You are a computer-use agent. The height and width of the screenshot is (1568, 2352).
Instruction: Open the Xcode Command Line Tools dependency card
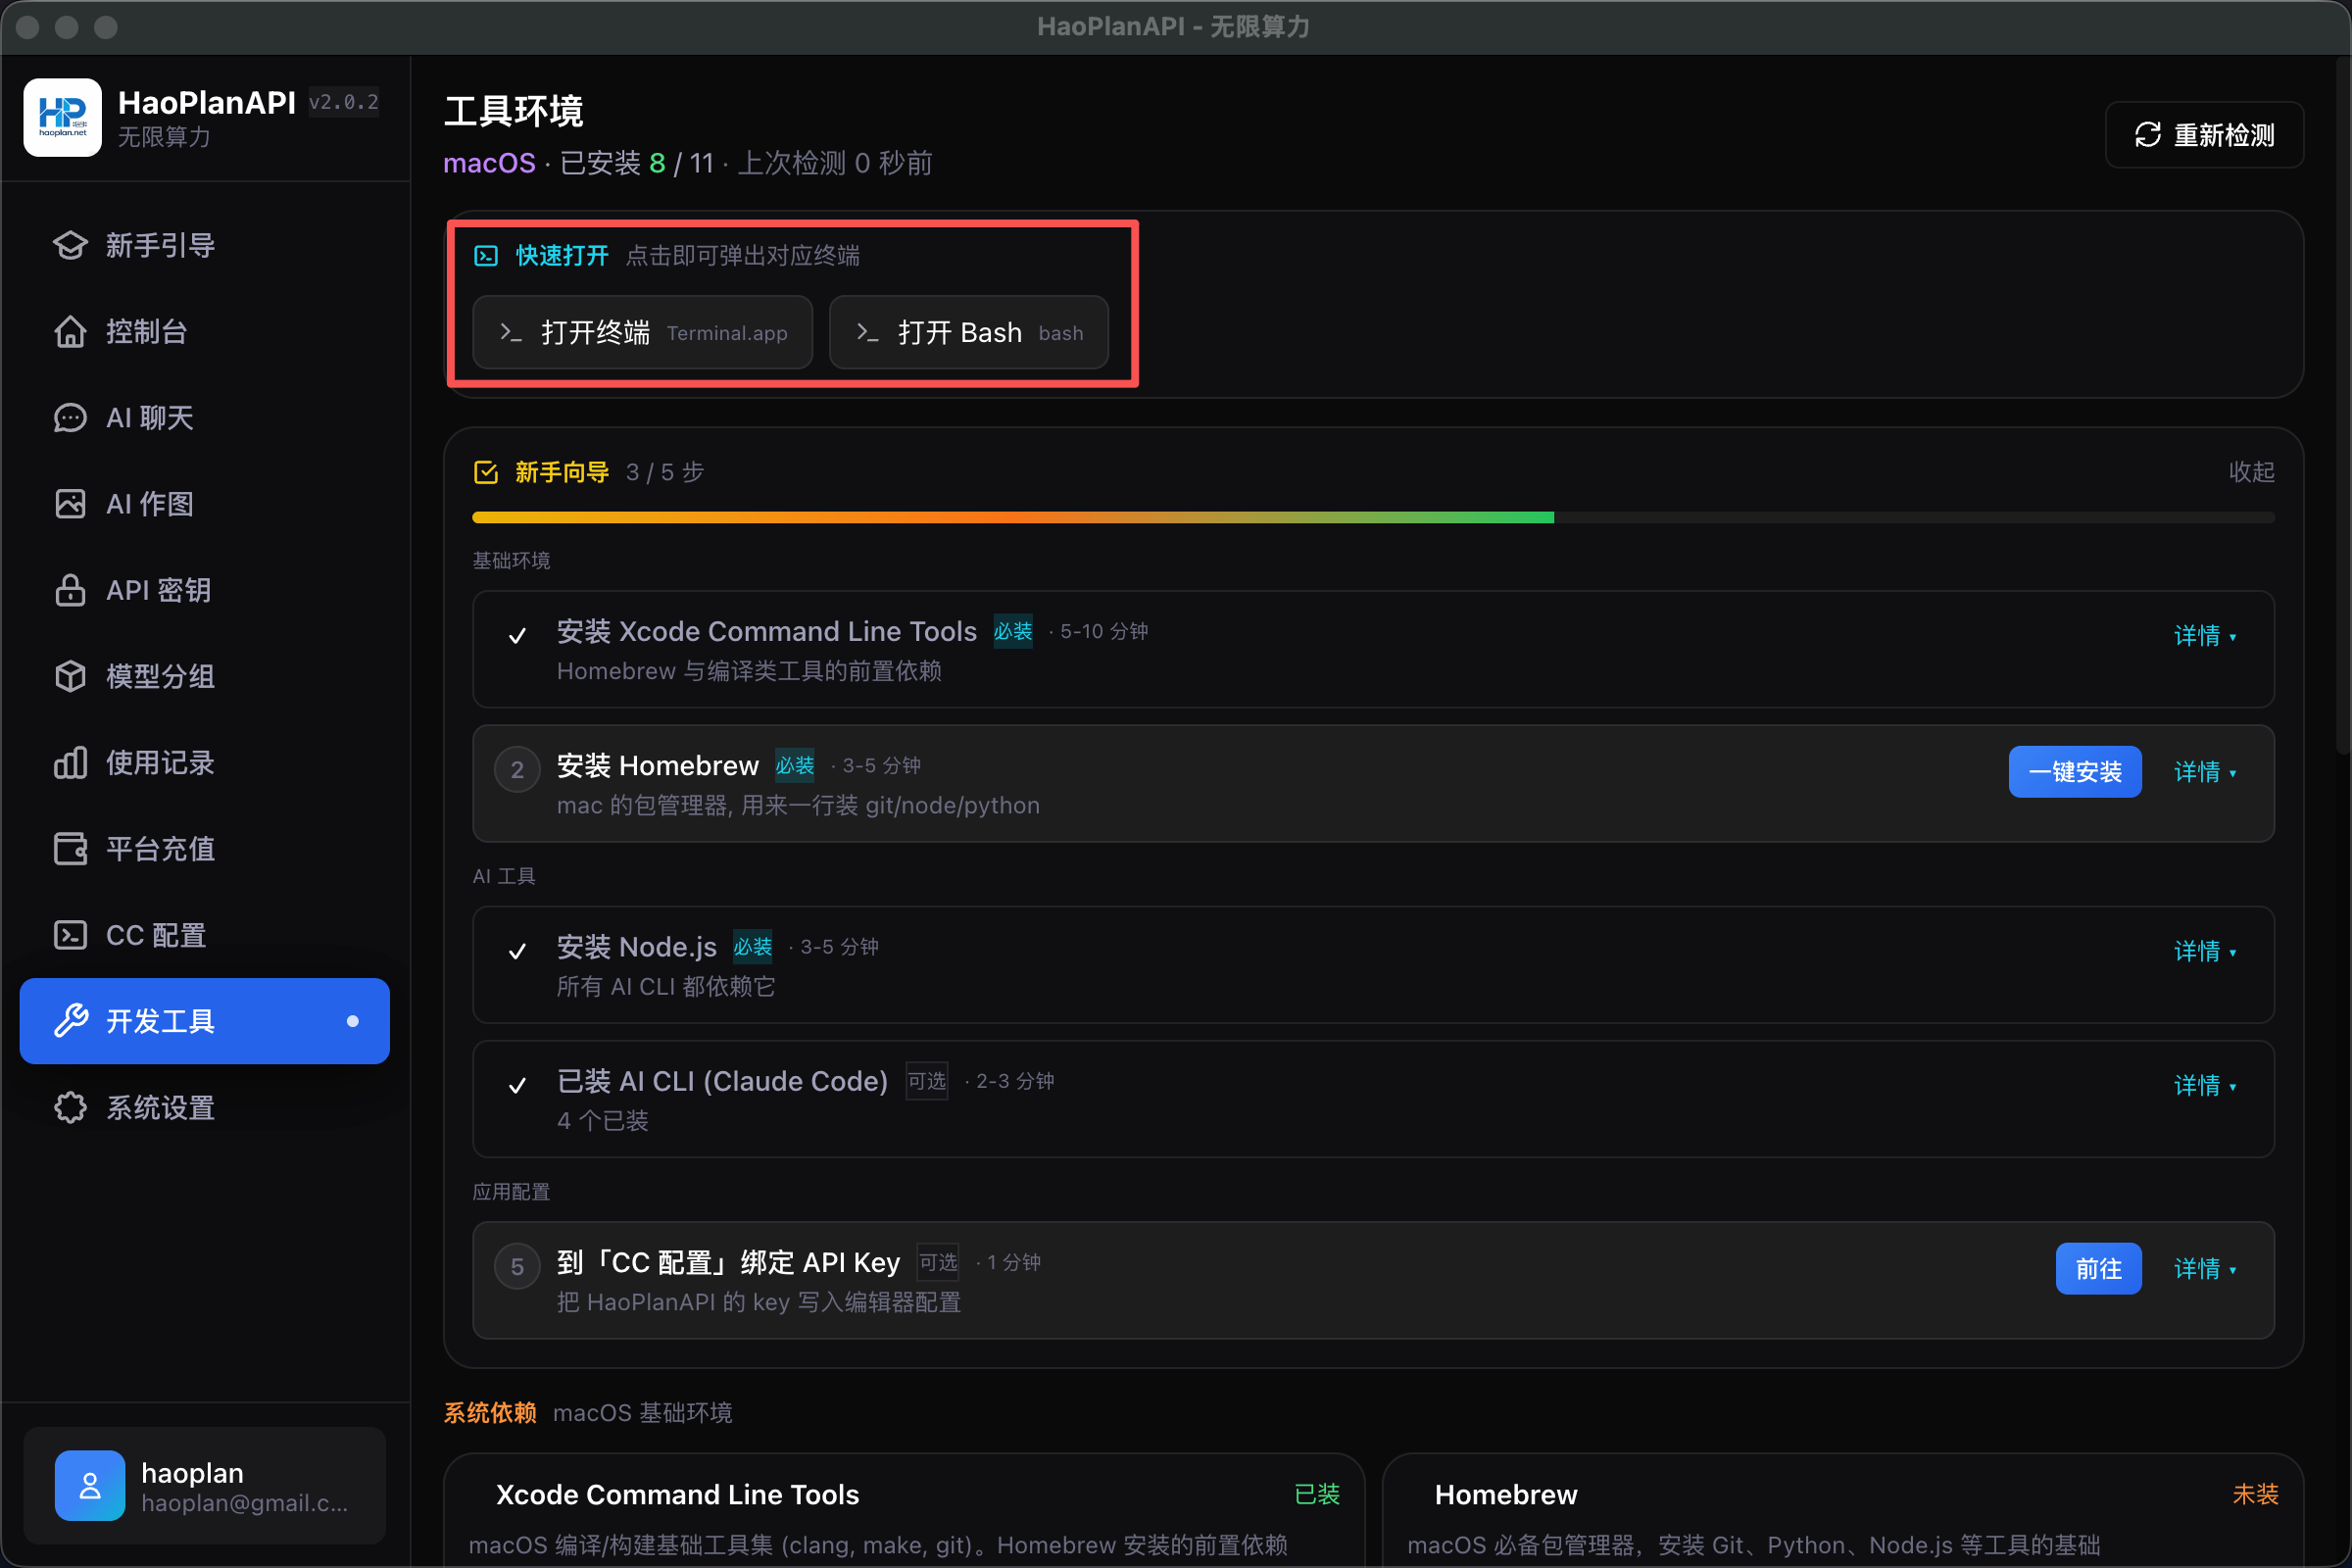[x=904, y=1510]
